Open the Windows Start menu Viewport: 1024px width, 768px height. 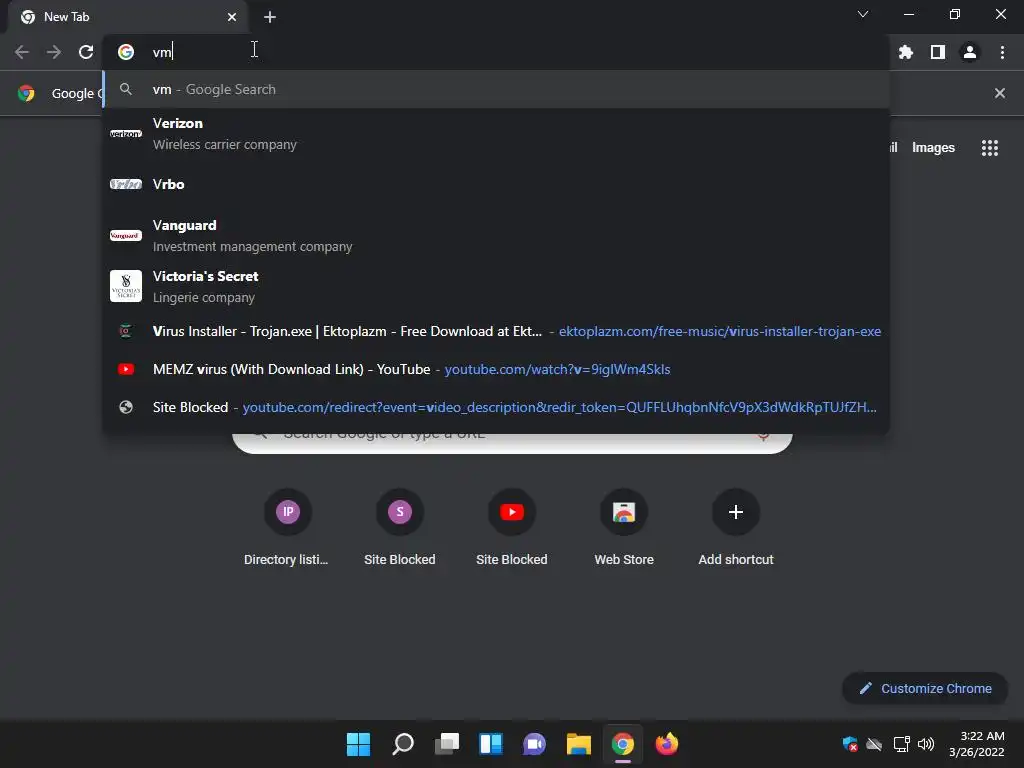pos(359,744)
